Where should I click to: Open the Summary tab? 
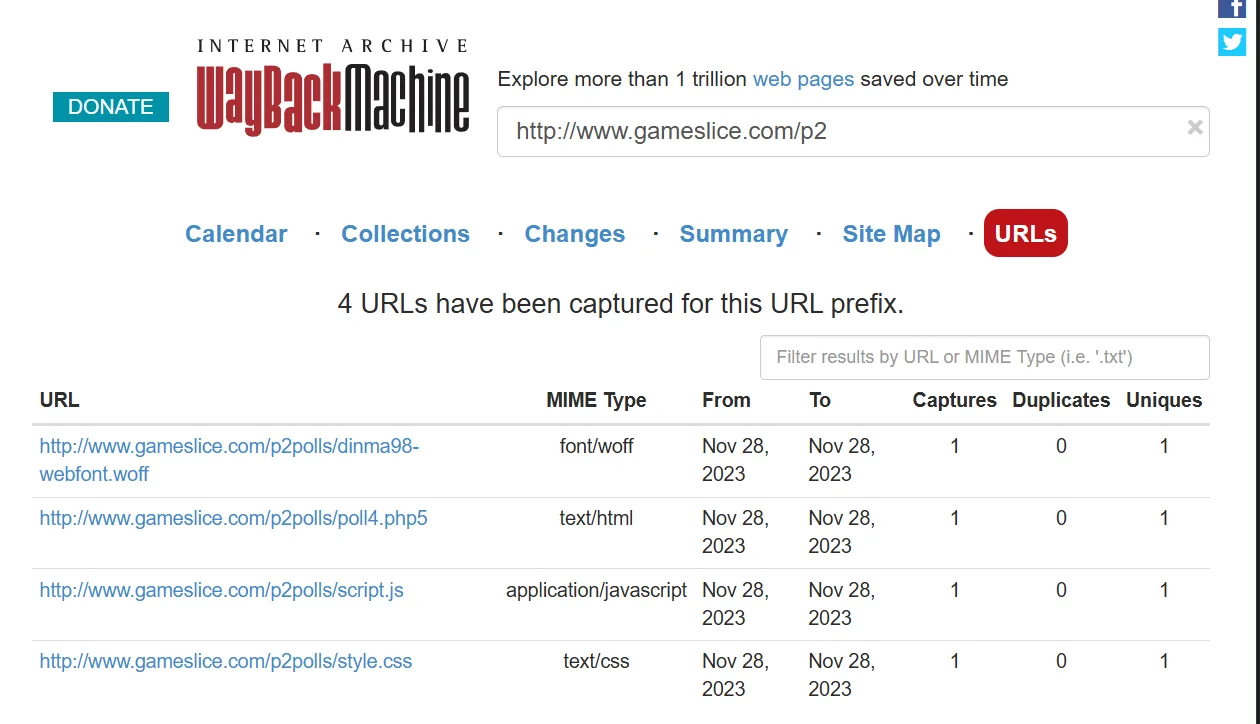pos(733,234)
